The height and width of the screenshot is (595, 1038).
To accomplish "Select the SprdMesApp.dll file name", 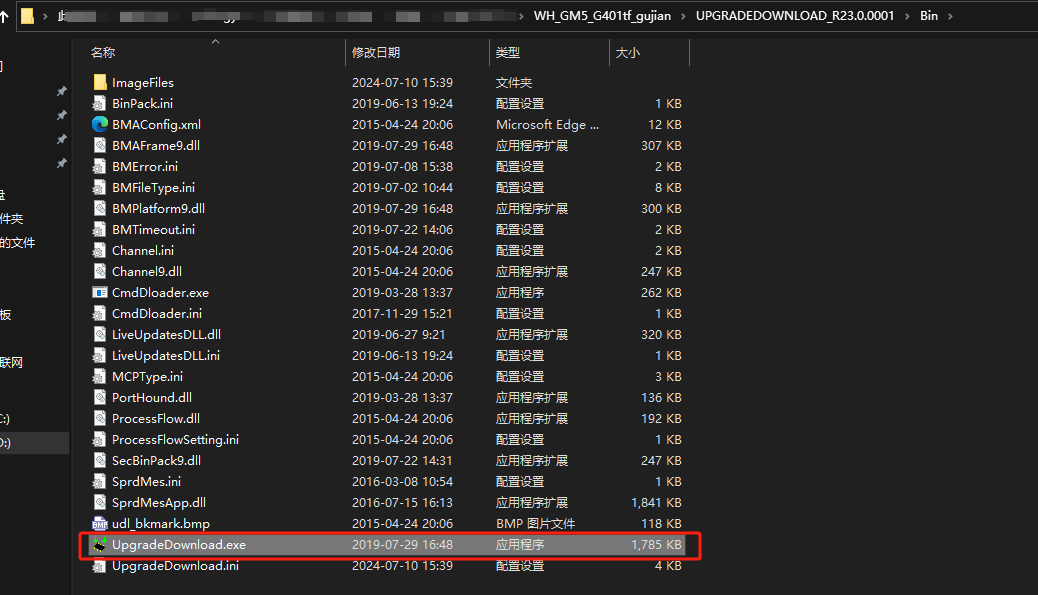I will 159,502.
